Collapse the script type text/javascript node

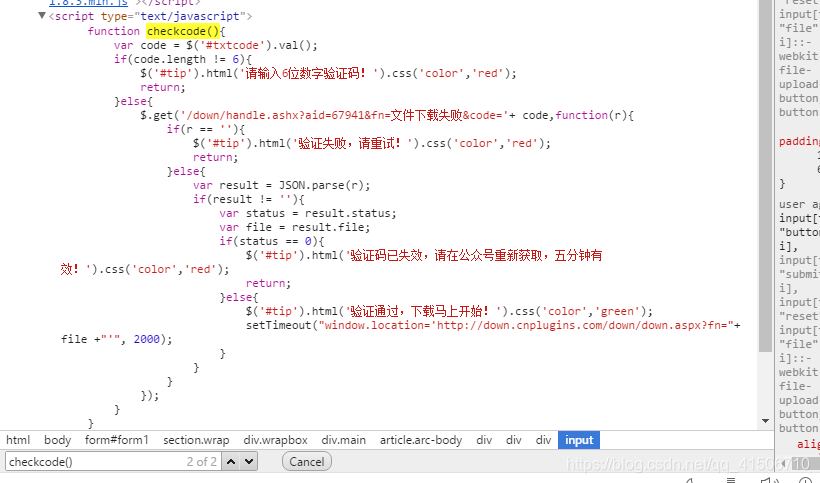pyautogui.click(x=42, y=16)
